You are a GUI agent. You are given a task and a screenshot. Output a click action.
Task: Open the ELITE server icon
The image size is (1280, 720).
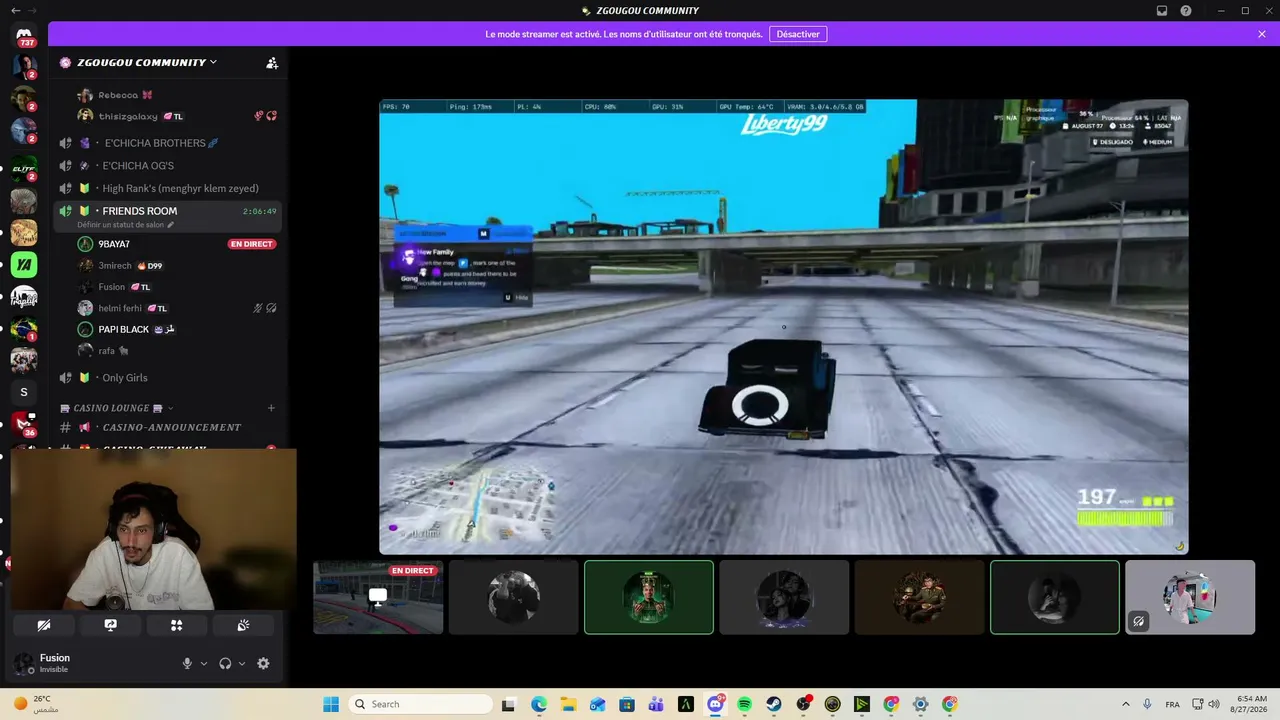pyautogui.click(x=24, y=168)
